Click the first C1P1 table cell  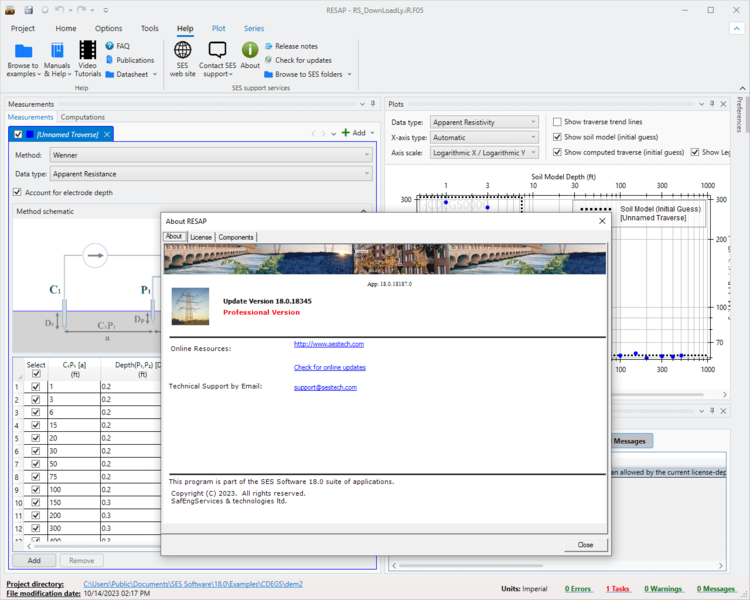coord(75,386)
